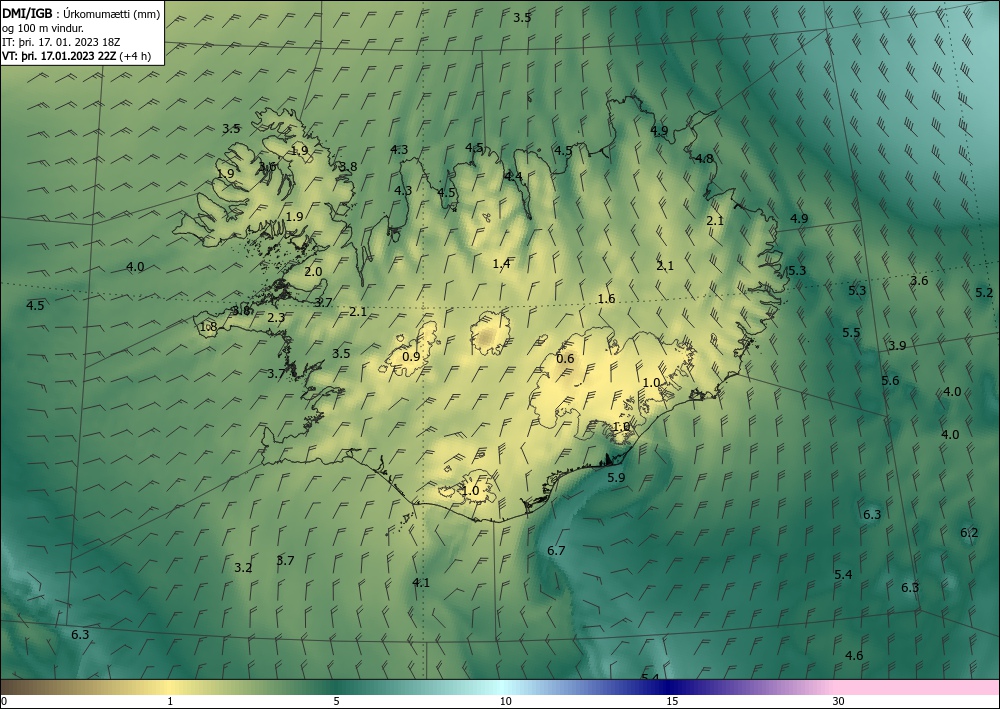Click the 6.2 value at the right edge
Image resolution: width=1000 pixels, height=709 pixels.
[x=969, y=532]
